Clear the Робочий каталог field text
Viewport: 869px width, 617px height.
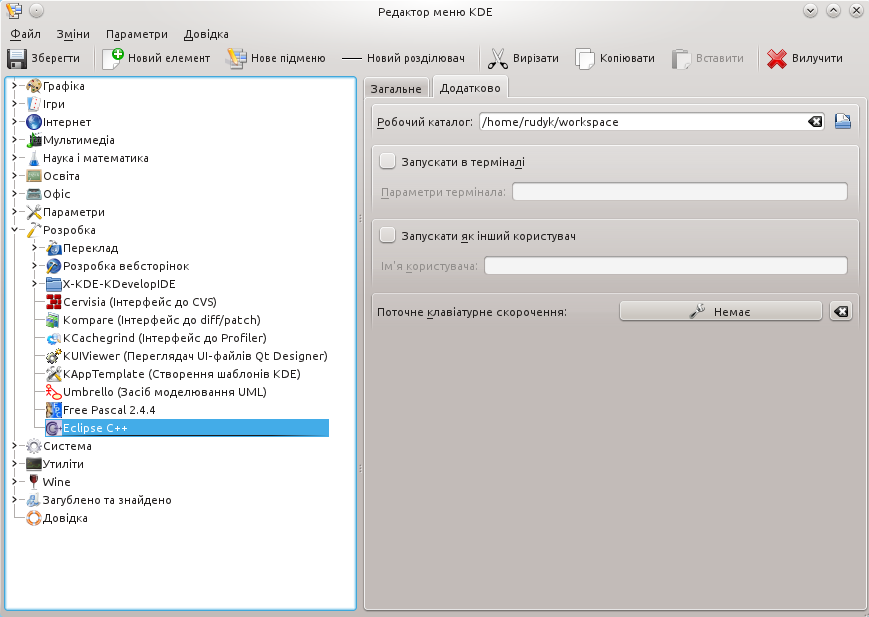point(815,121)
